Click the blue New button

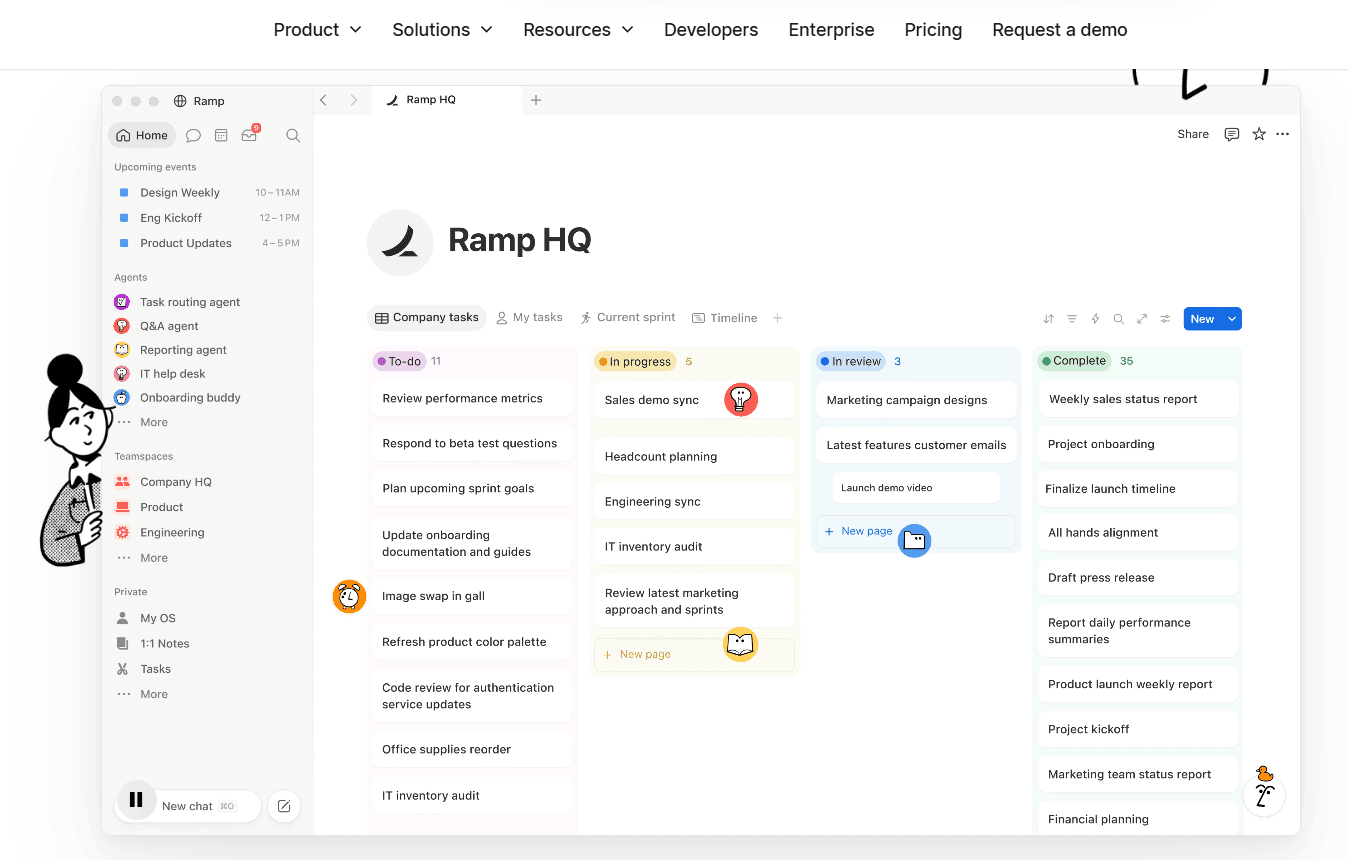tap(1203, 319)
